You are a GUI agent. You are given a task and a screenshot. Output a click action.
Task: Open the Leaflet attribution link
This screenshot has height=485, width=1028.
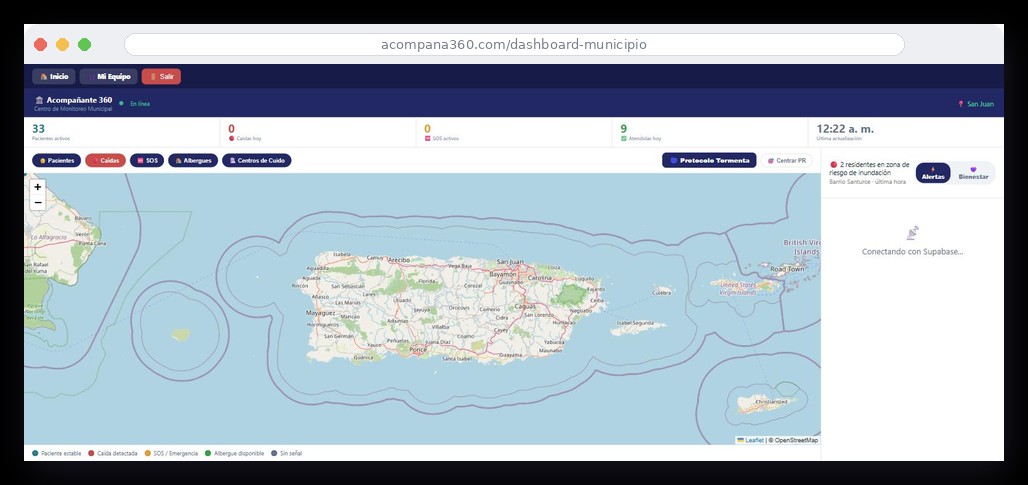pos(754,440)
